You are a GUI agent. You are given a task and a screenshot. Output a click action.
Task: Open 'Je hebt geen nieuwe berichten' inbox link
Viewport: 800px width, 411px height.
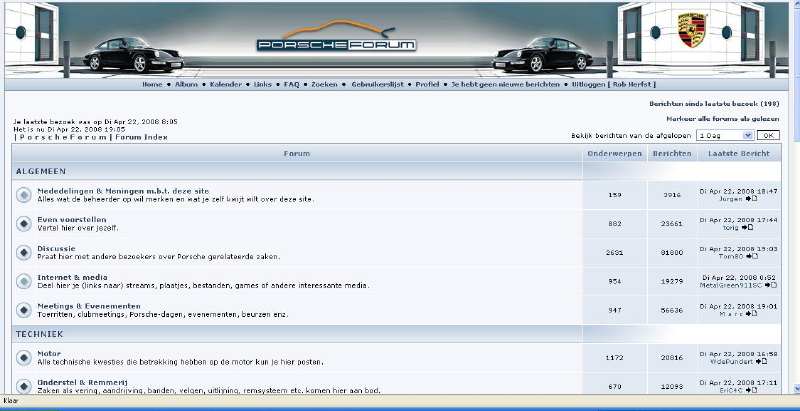[x=505, y=85]
